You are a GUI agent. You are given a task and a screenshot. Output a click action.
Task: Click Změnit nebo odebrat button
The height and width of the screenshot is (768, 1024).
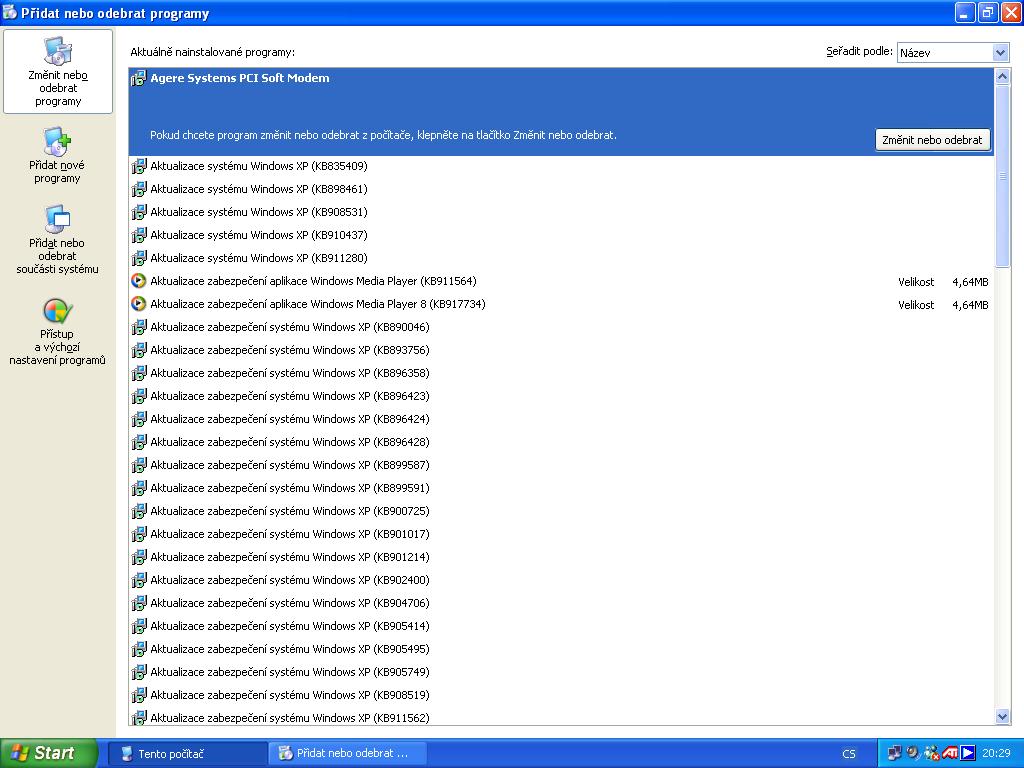click(x=932, y=140)
